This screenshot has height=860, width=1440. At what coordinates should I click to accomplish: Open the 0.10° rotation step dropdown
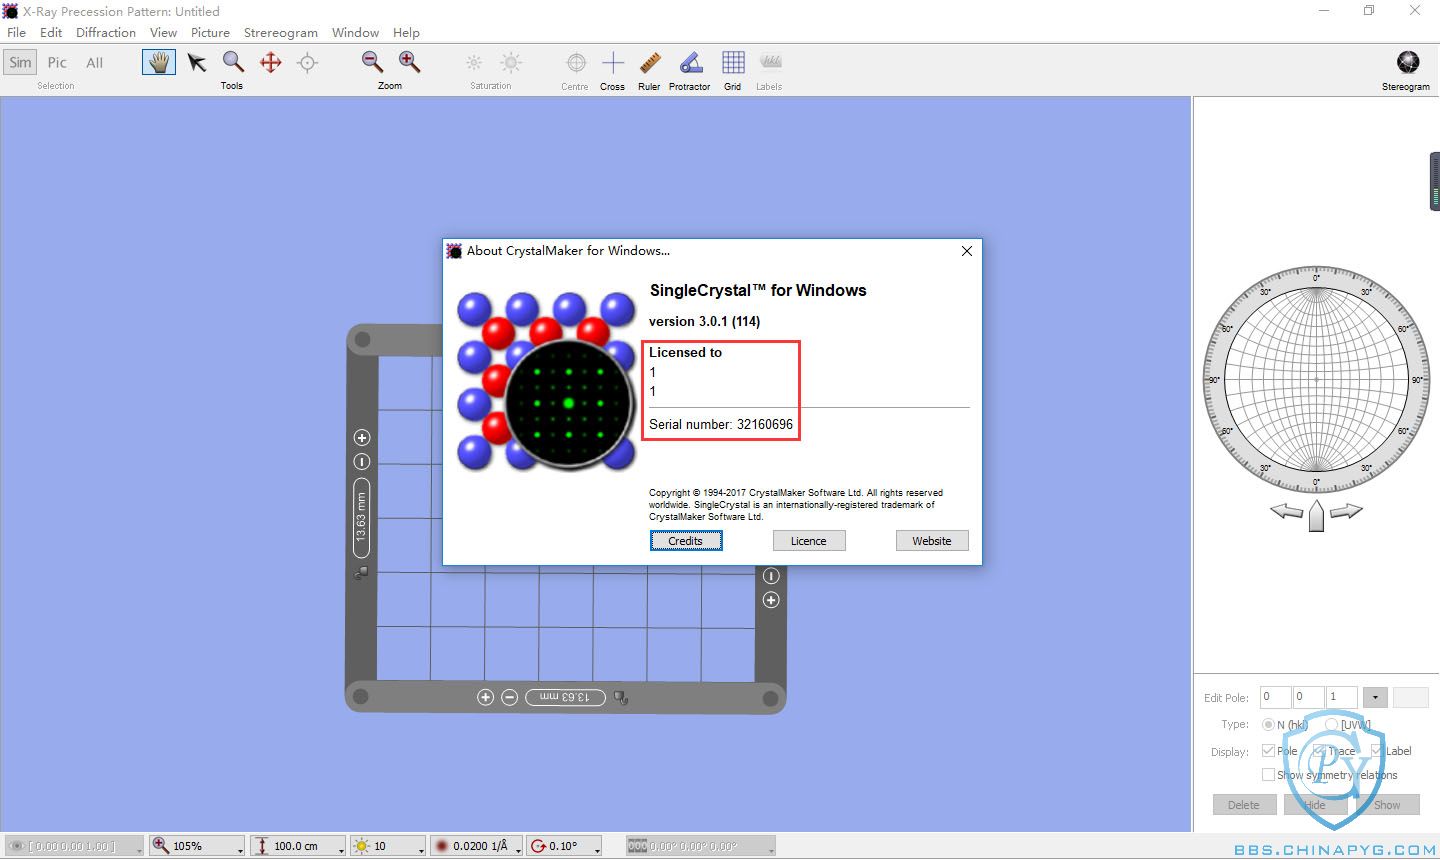tap(565, 846)
